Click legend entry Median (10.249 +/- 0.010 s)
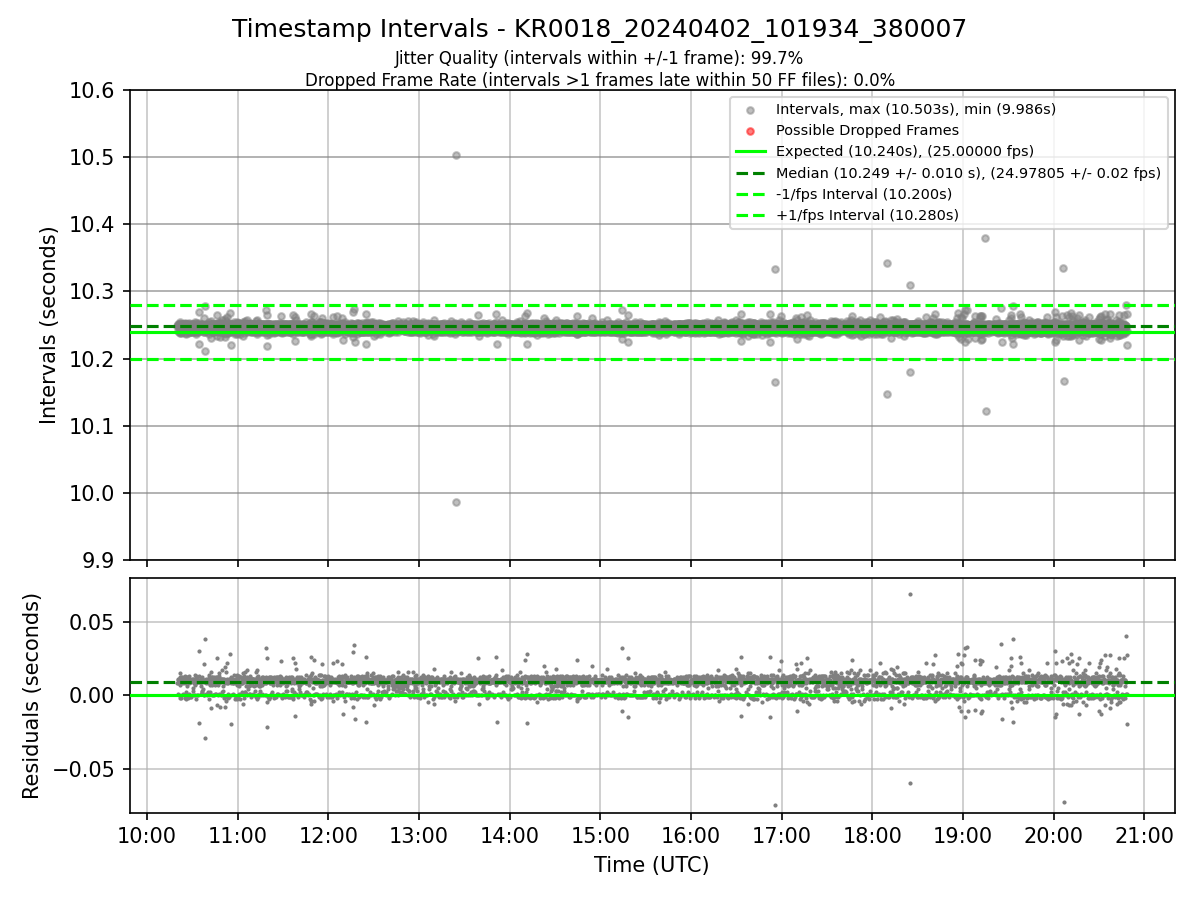 coord(968,172)
